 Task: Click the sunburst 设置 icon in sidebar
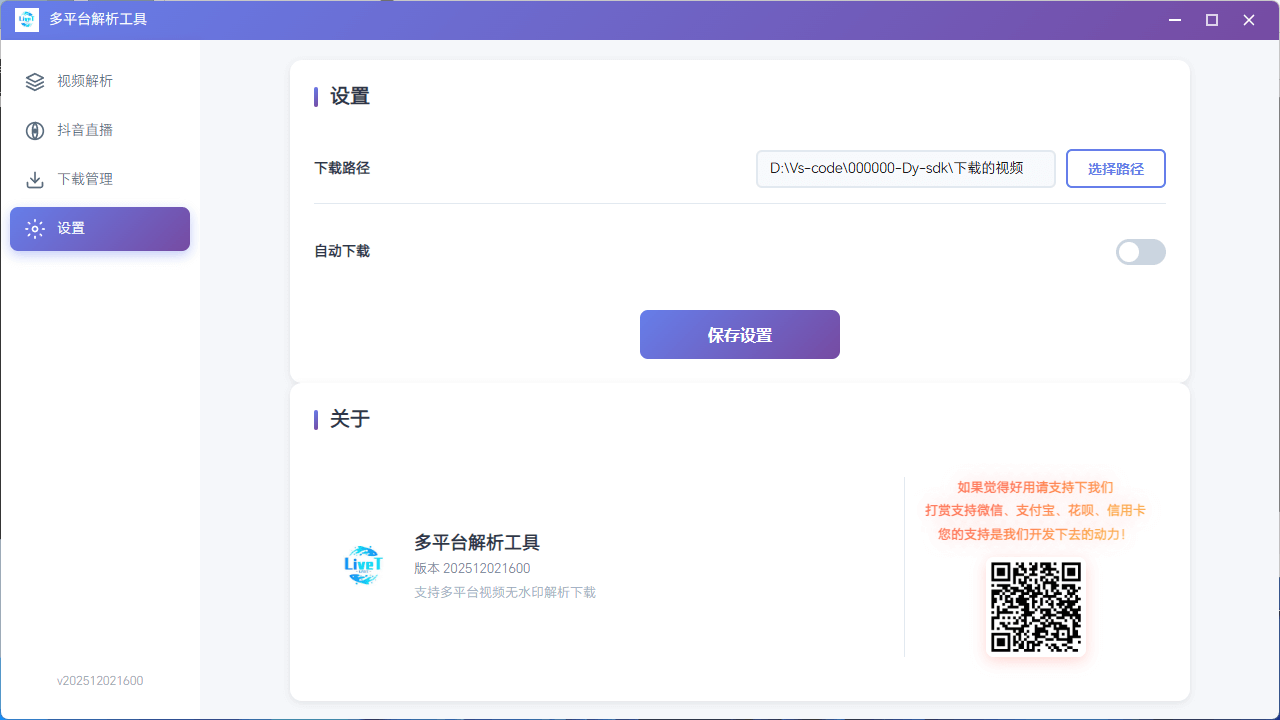35,228
